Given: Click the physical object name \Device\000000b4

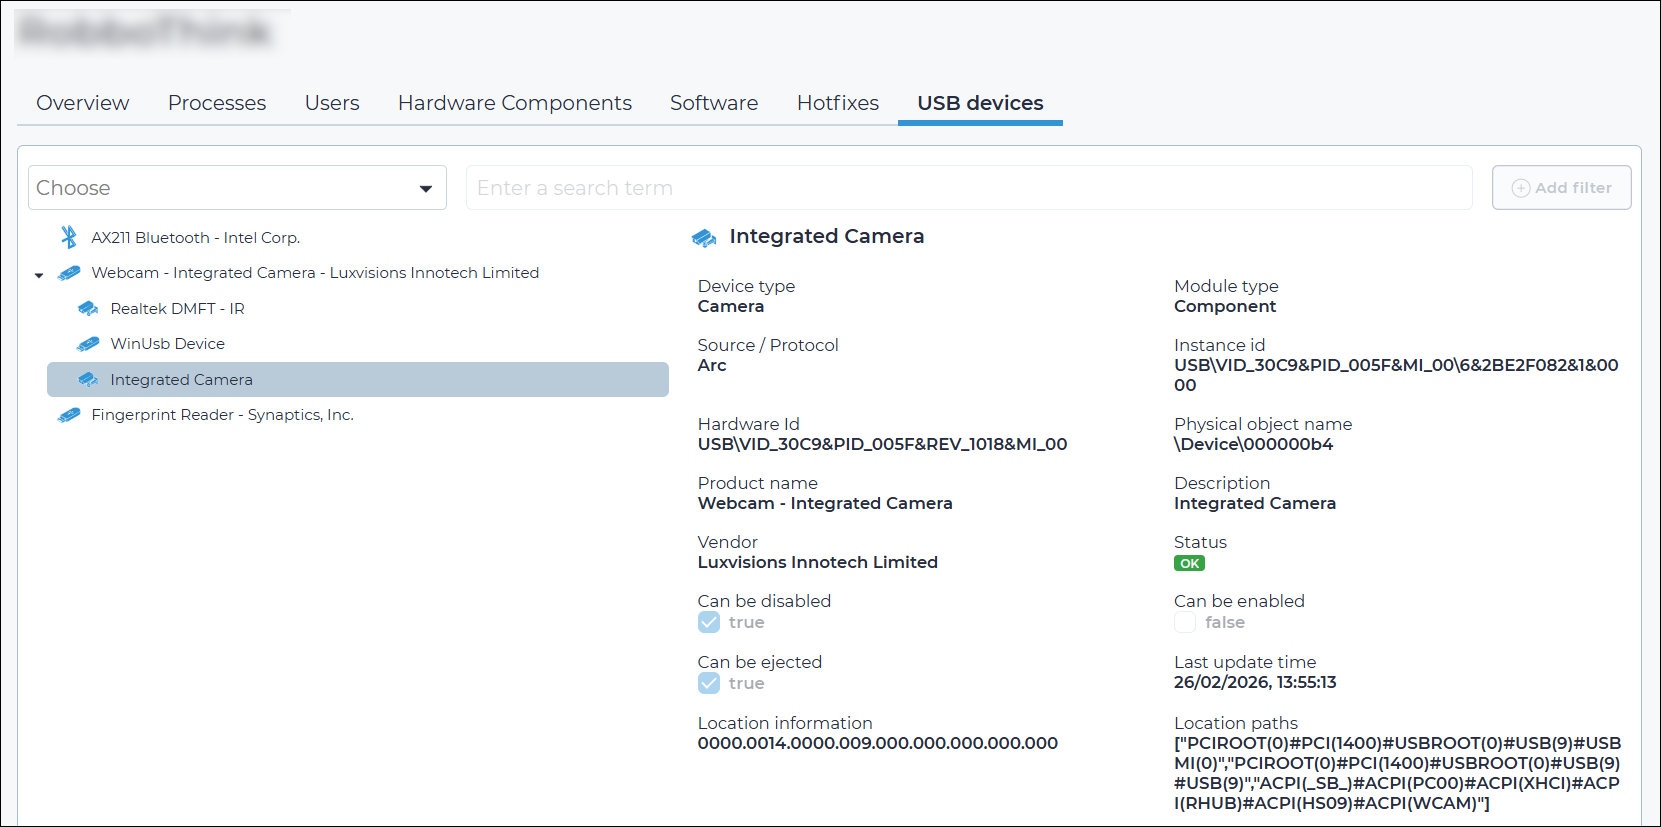Looking at the screenshot, I should coord(1253,444).
